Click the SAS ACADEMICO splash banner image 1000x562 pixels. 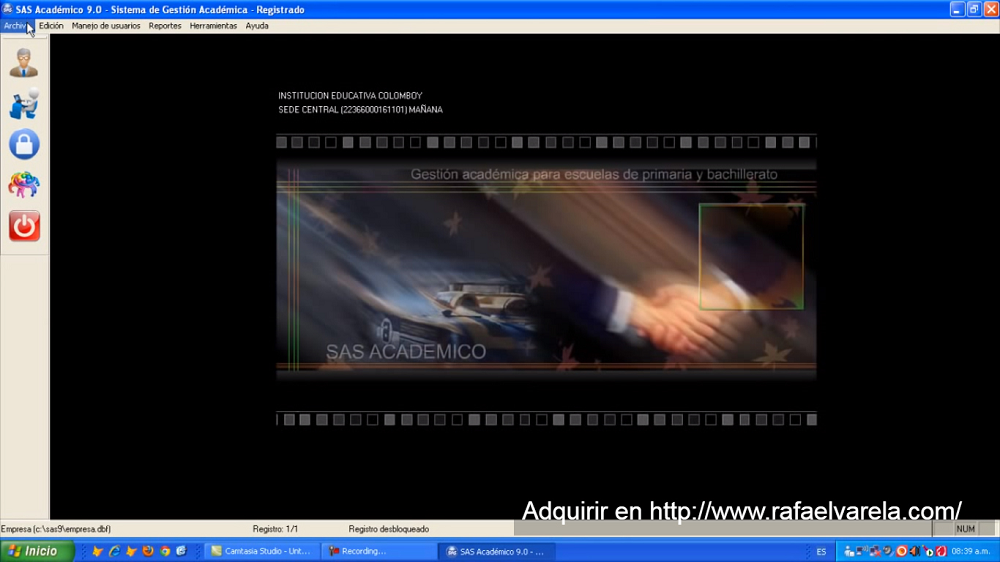pyautogui.click(x=546, y=268)
